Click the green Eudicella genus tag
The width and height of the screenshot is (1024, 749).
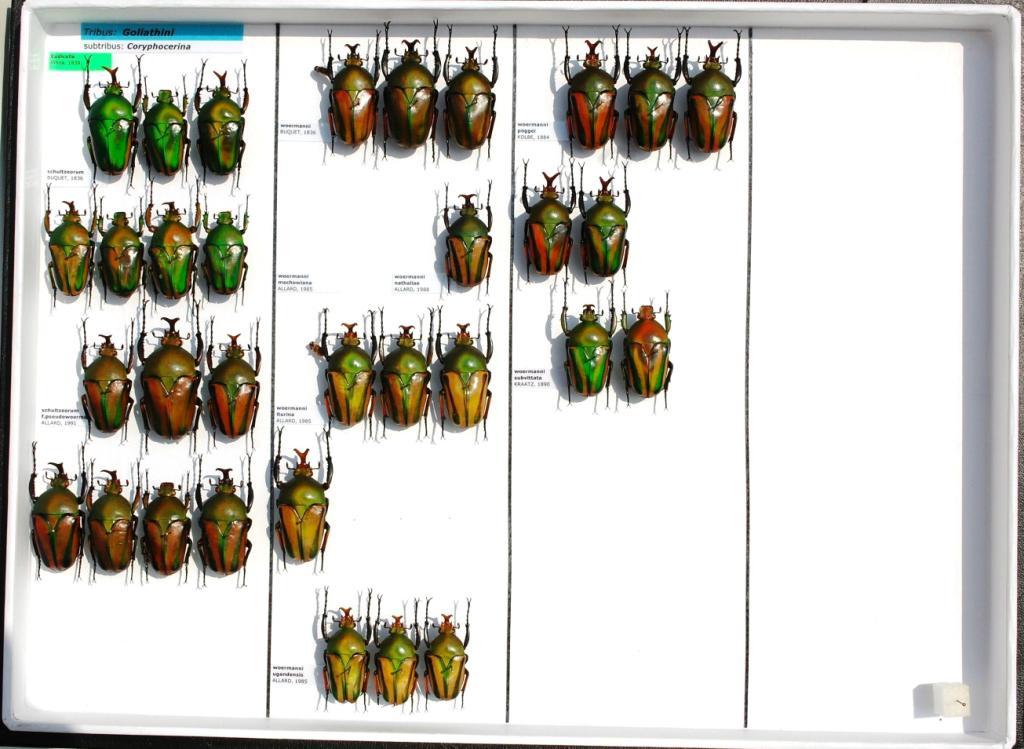pyautogui.click(x=81, y=60)
